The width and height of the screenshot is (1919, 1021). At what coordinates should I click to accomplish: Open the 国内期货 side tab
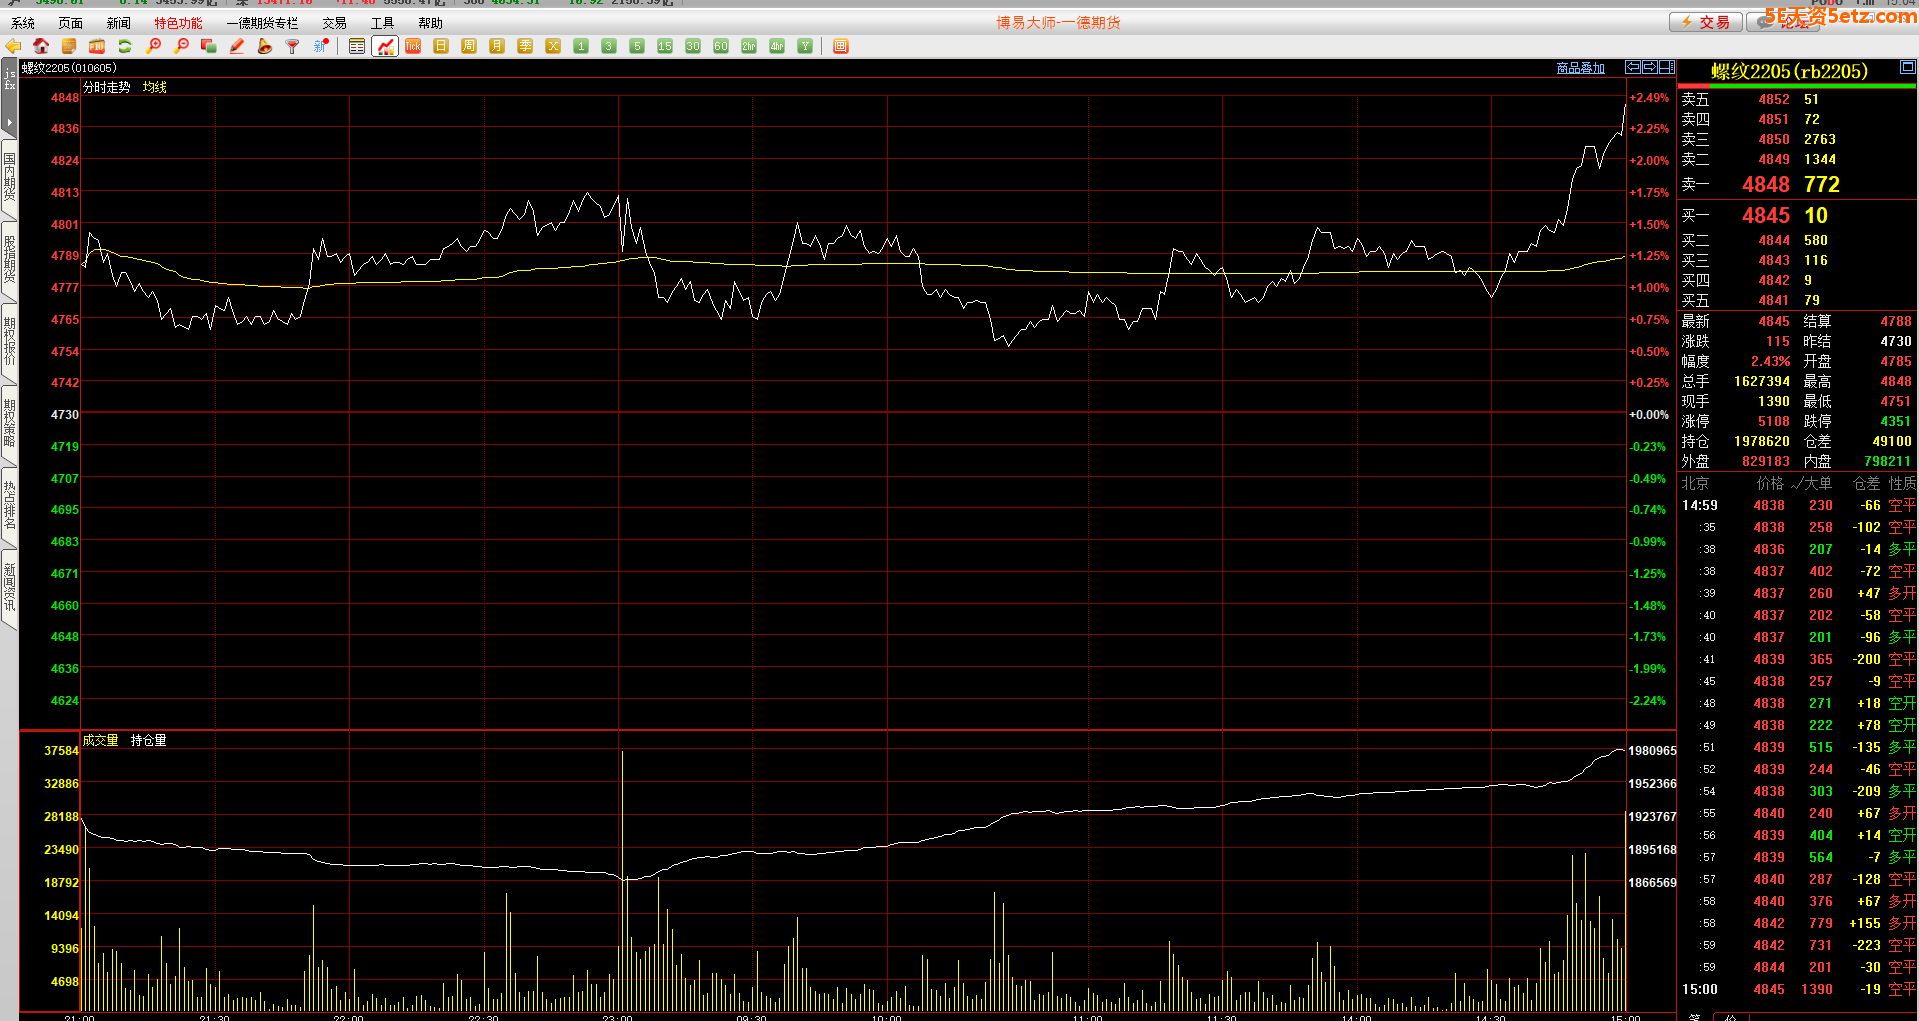pyautogui.click(x=9, y=176)
